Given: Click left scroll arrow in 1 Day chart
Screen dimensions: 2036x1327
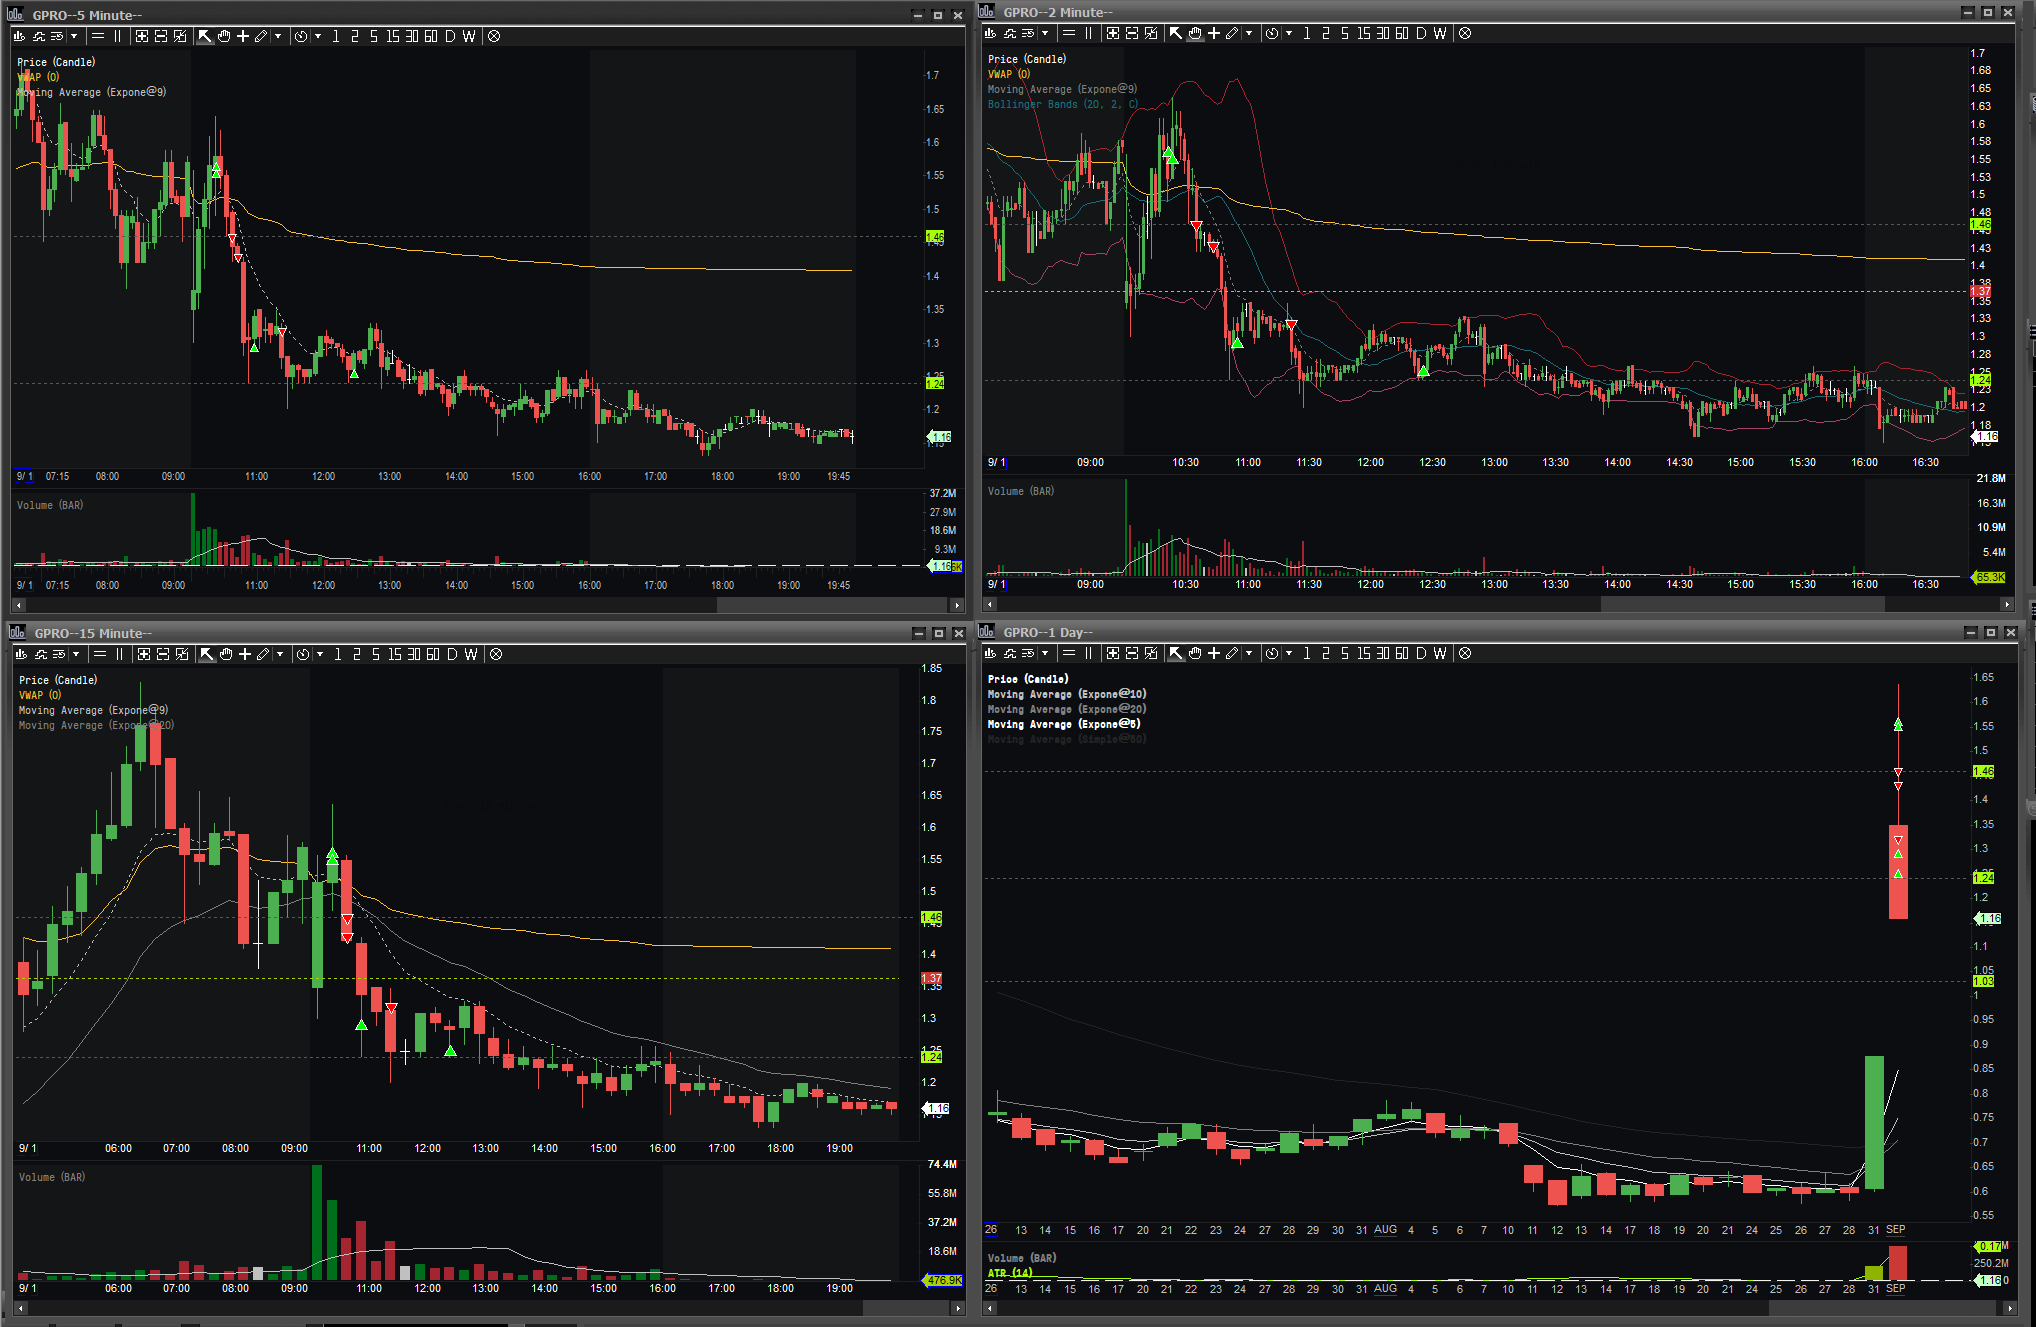Looking at the screenshot, I should (x=990, y=1308).
